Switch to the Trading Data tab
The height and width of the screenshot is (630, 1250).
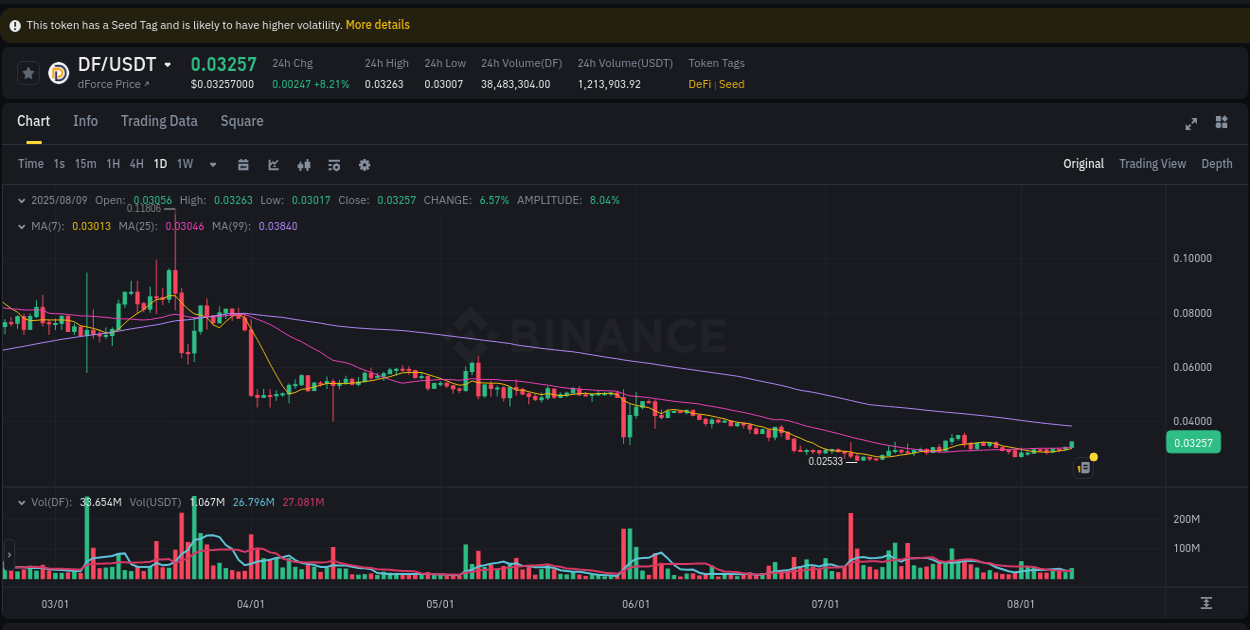coord(159,121)
